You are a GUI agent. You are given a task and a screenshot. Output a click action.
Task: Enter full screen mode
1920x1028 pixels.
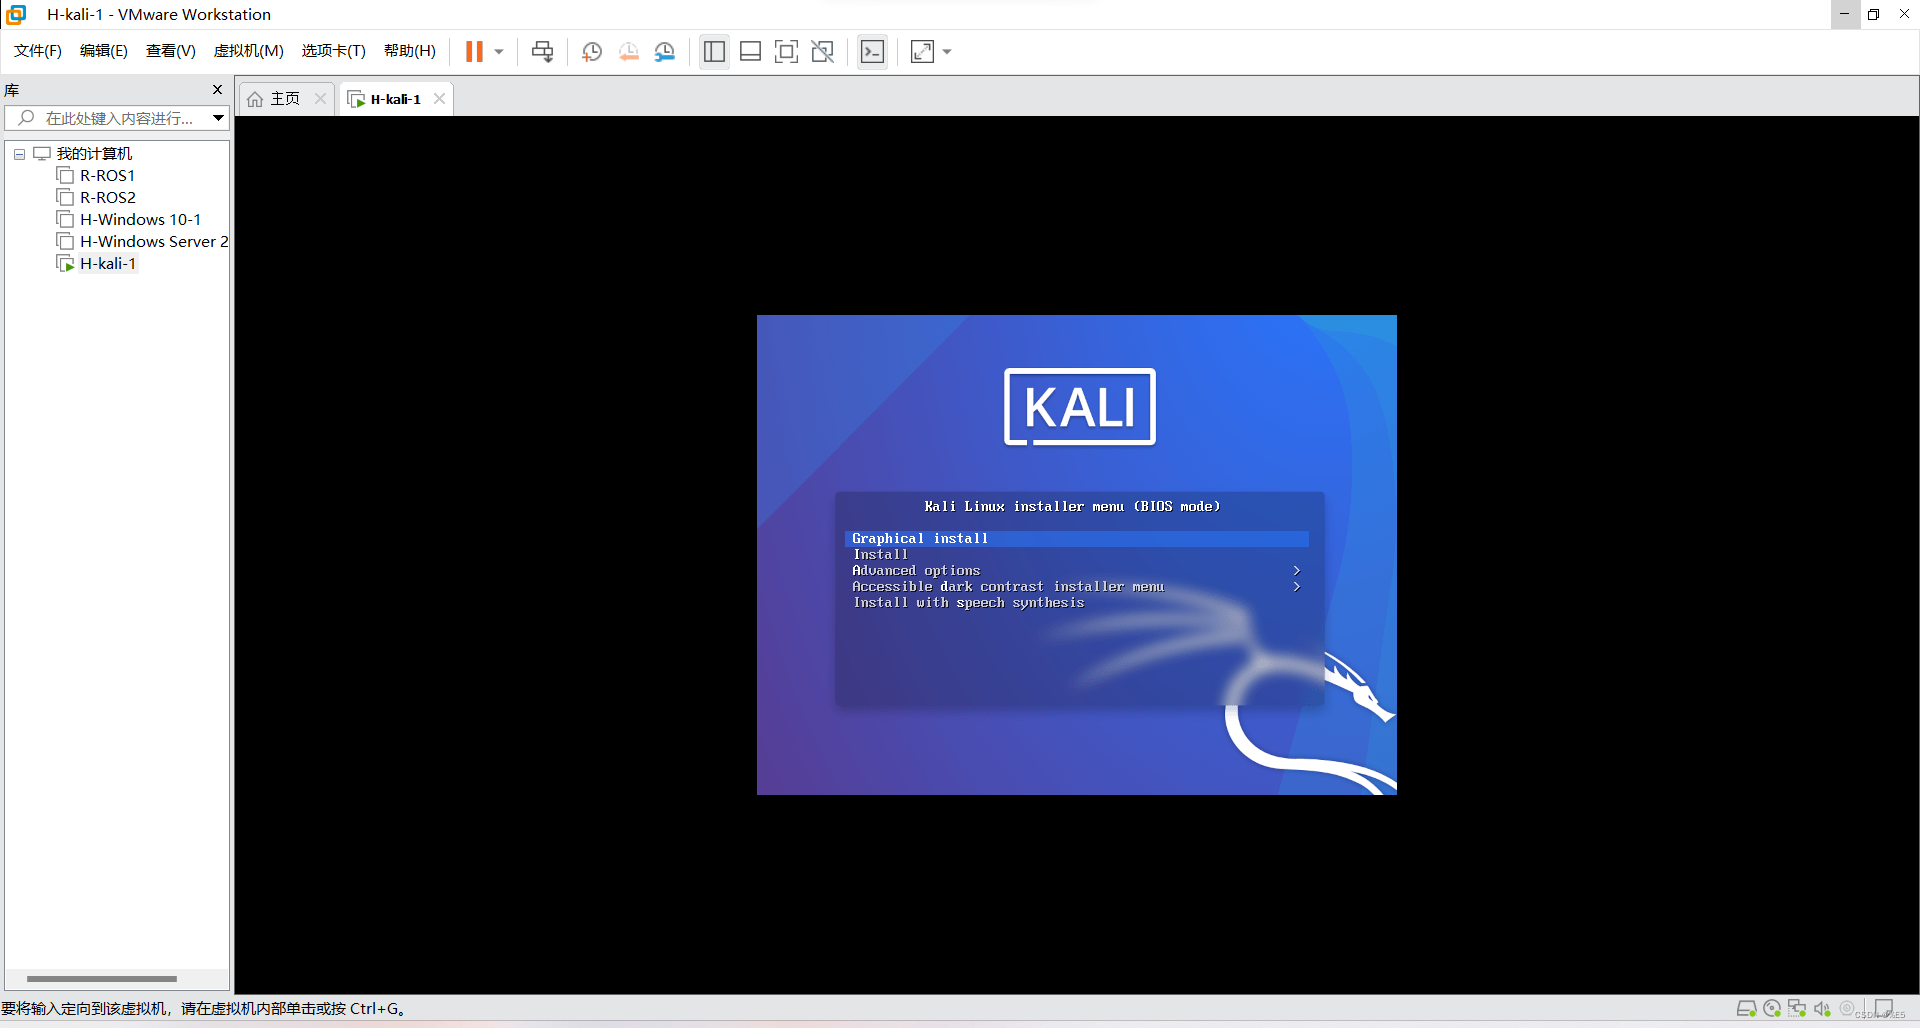[x=786, y=52]
